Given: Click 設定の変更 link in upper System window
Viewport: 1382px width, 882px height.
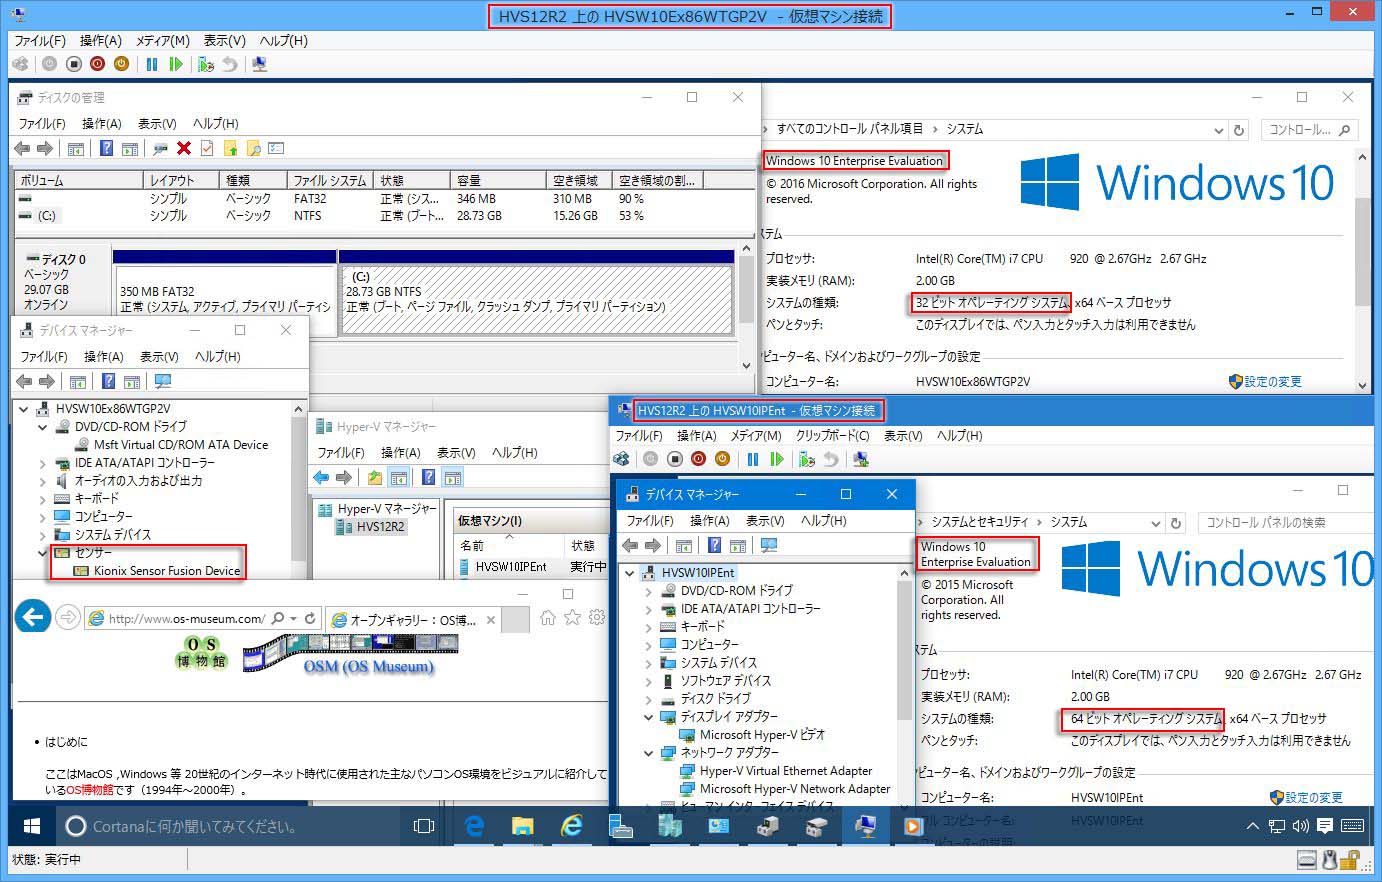Looking at the screenshot, I should point(1272,381).
